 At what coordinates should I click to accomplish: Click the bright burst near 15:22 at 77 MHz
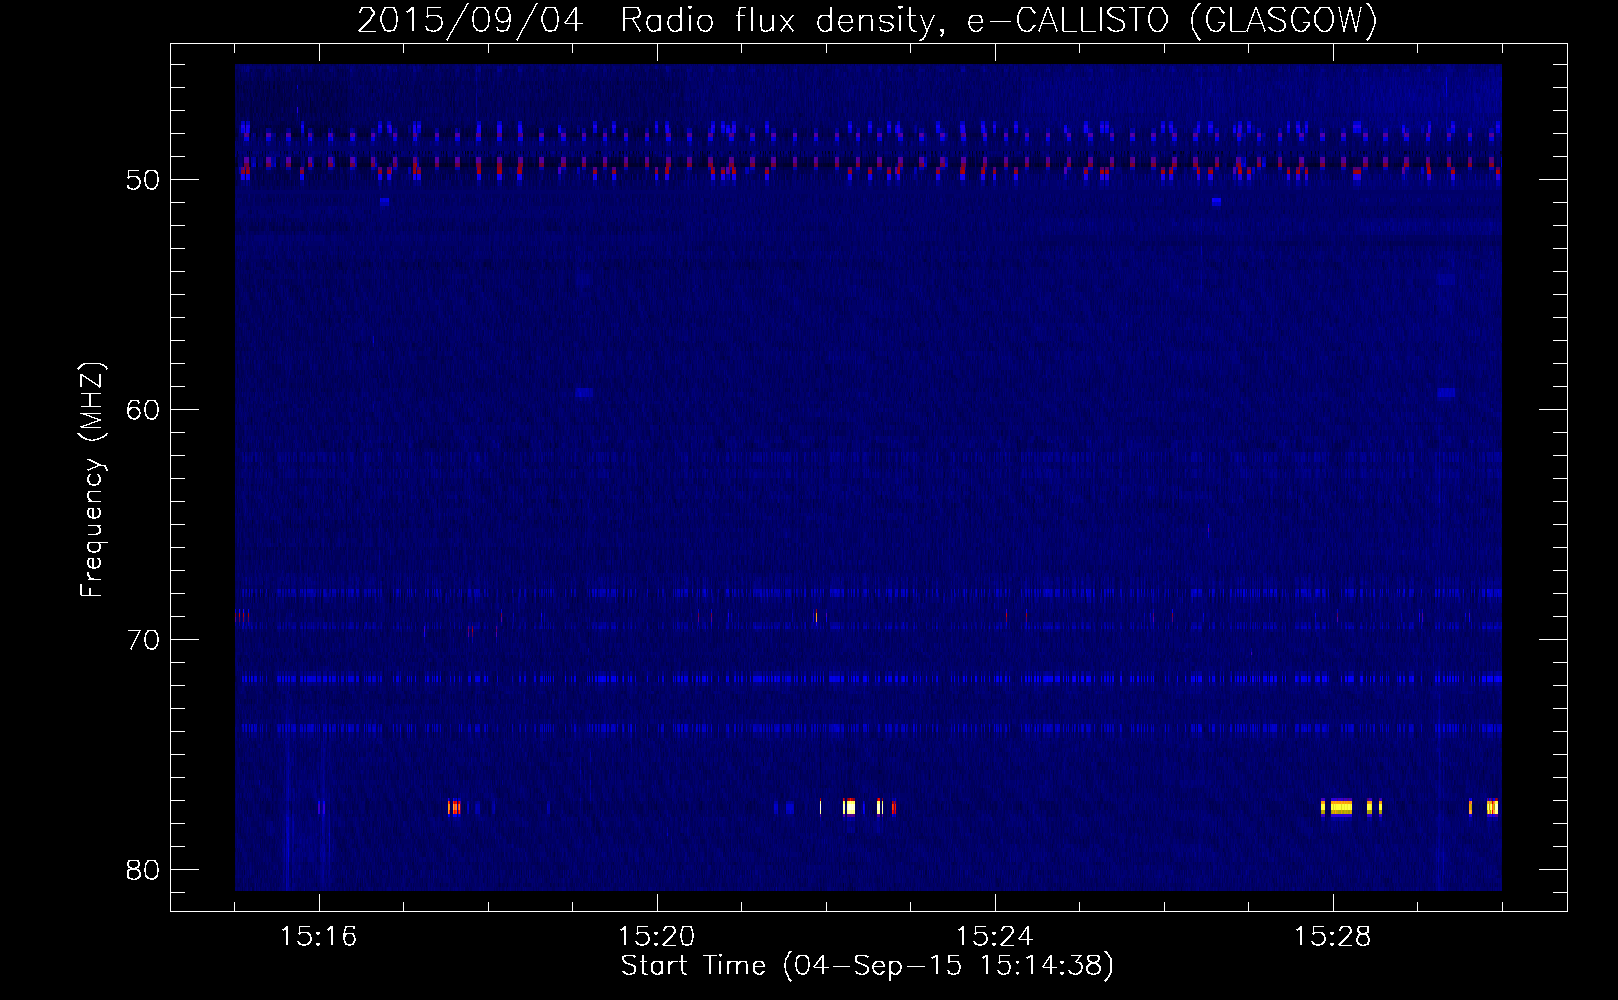click(849, 807)
